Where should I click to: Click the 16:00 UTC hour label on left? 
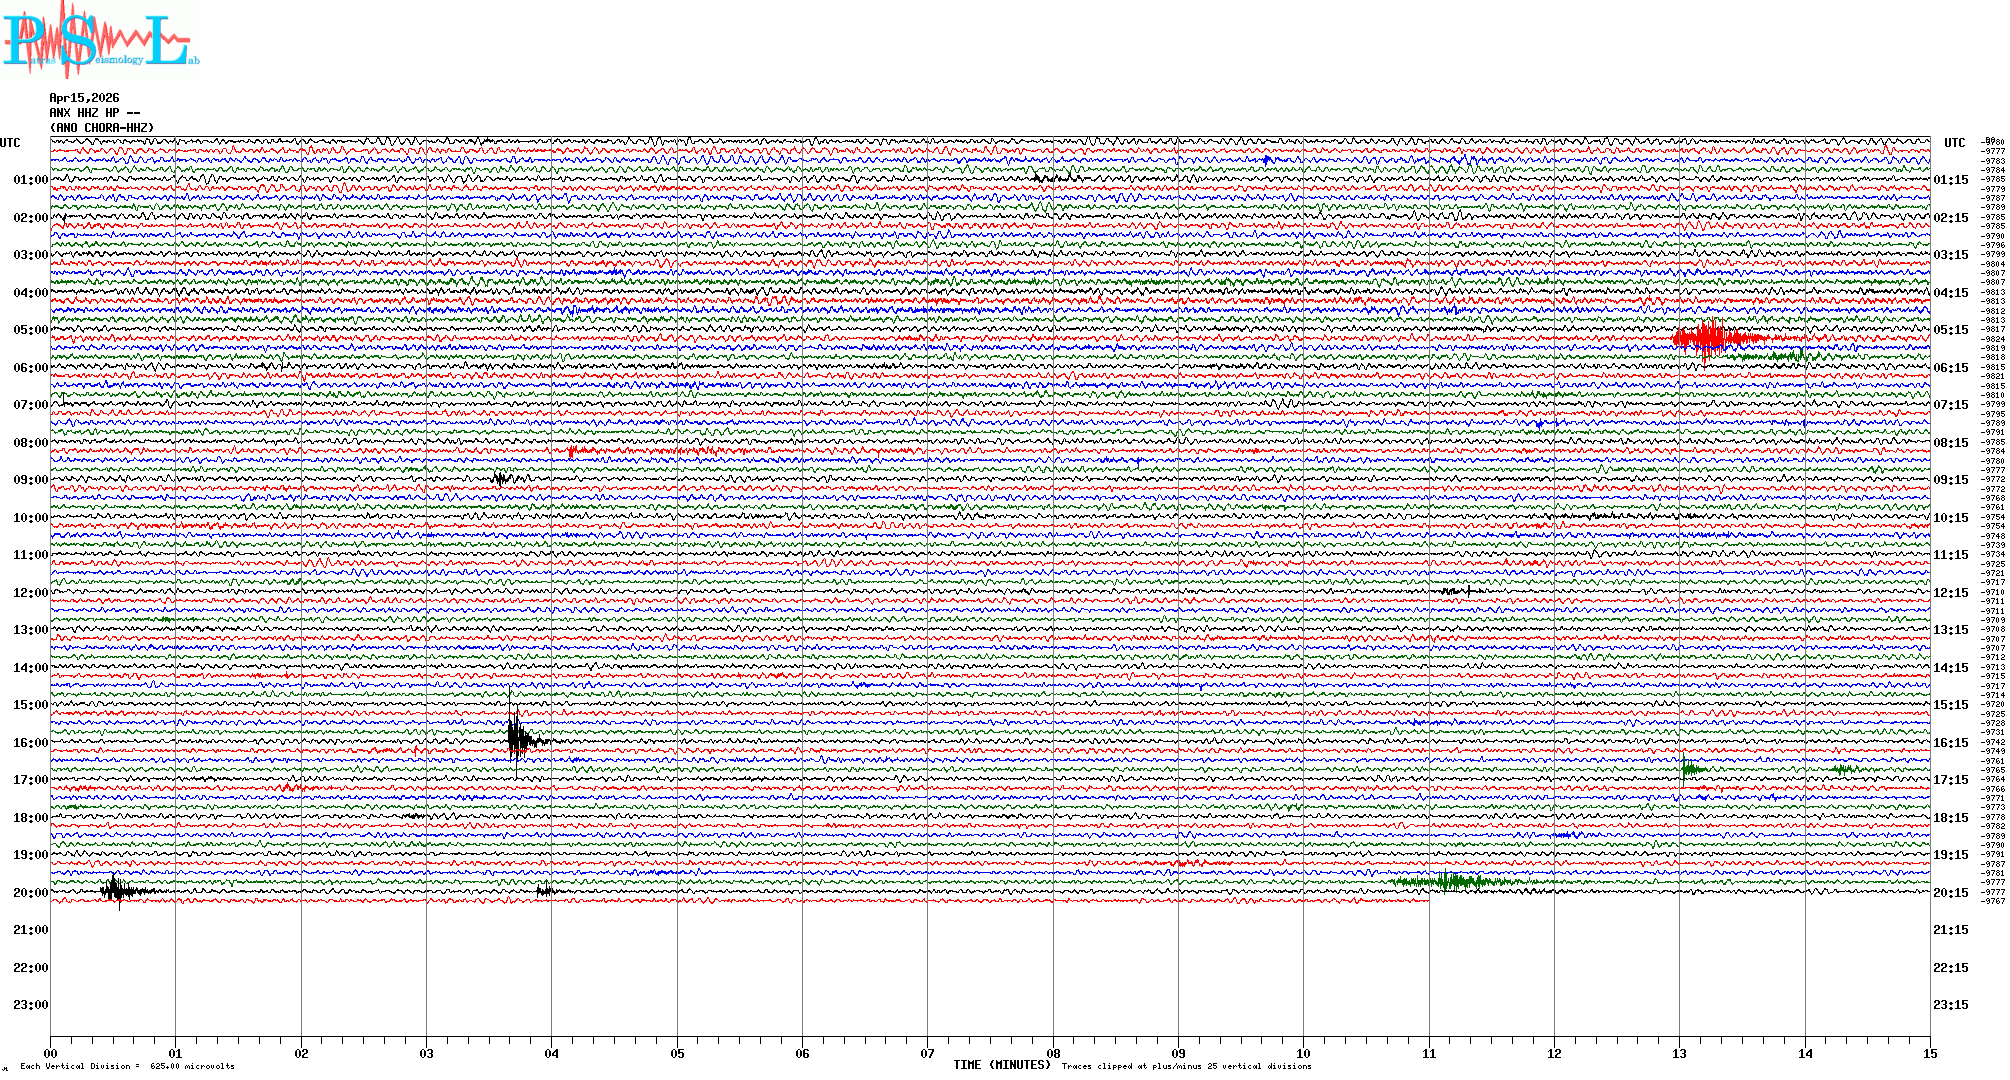click(30, 743)
